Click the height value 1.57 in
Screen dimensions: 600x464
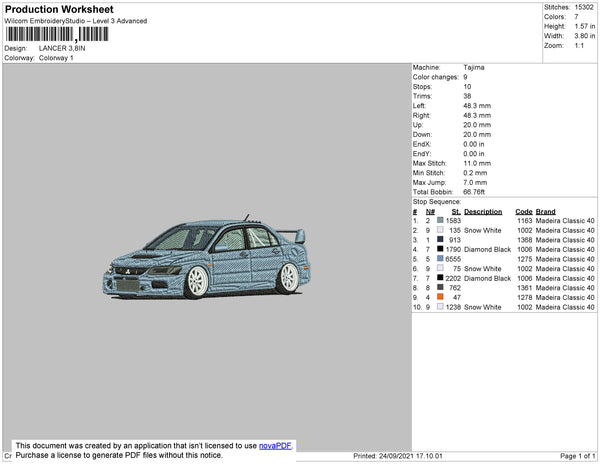coord(585,26)
